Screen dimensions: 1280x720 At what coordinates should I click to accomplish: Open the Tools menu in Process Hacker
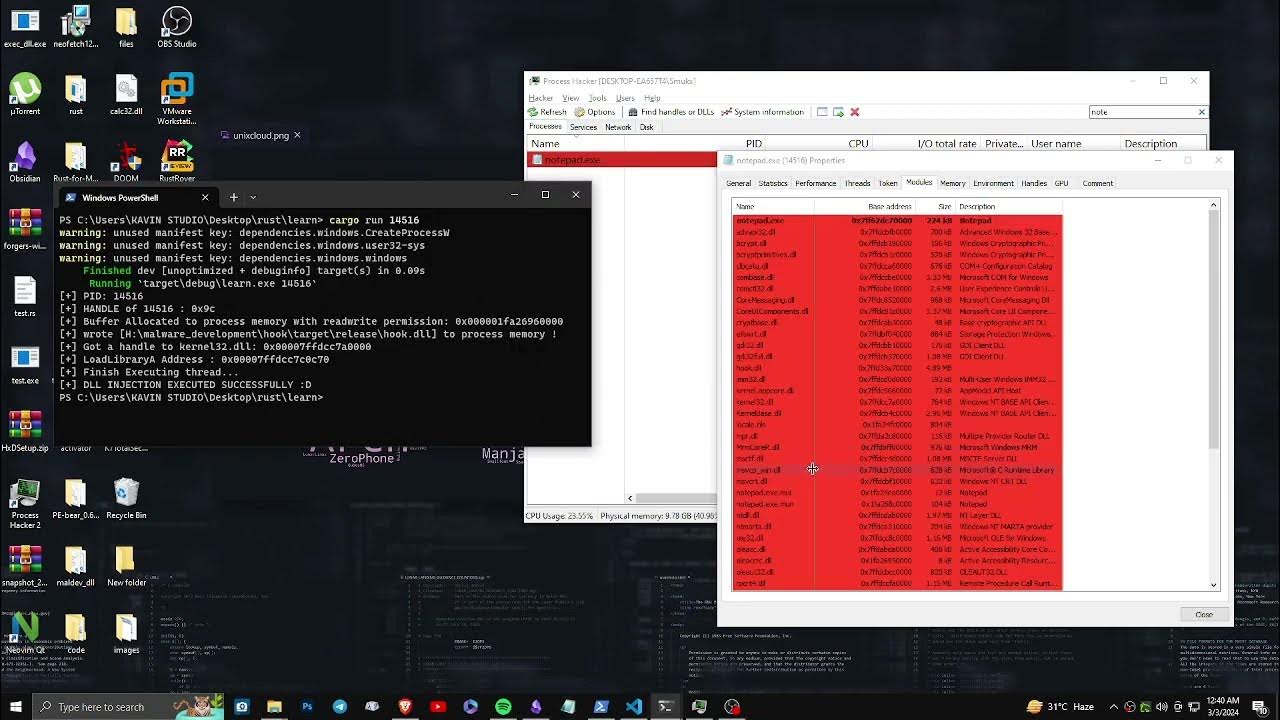[x=597, y=98]
